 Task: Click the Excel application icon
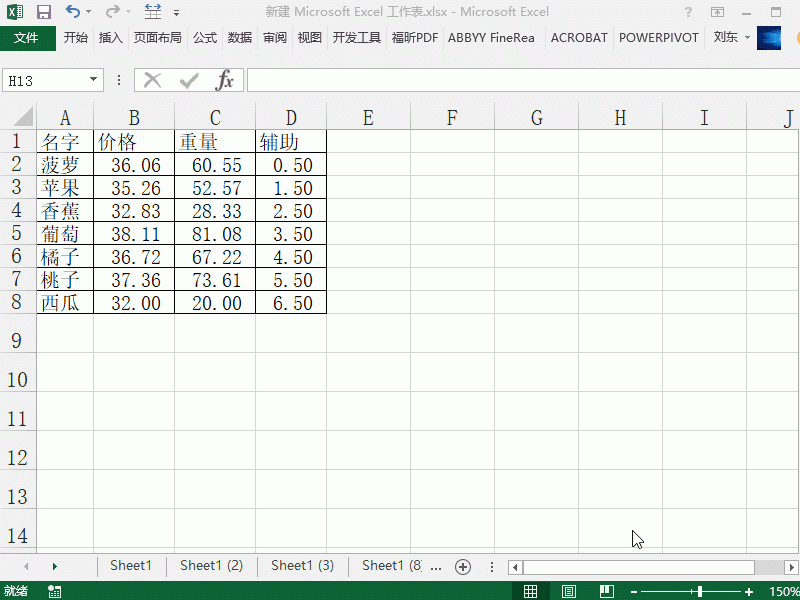click(14, 11)
